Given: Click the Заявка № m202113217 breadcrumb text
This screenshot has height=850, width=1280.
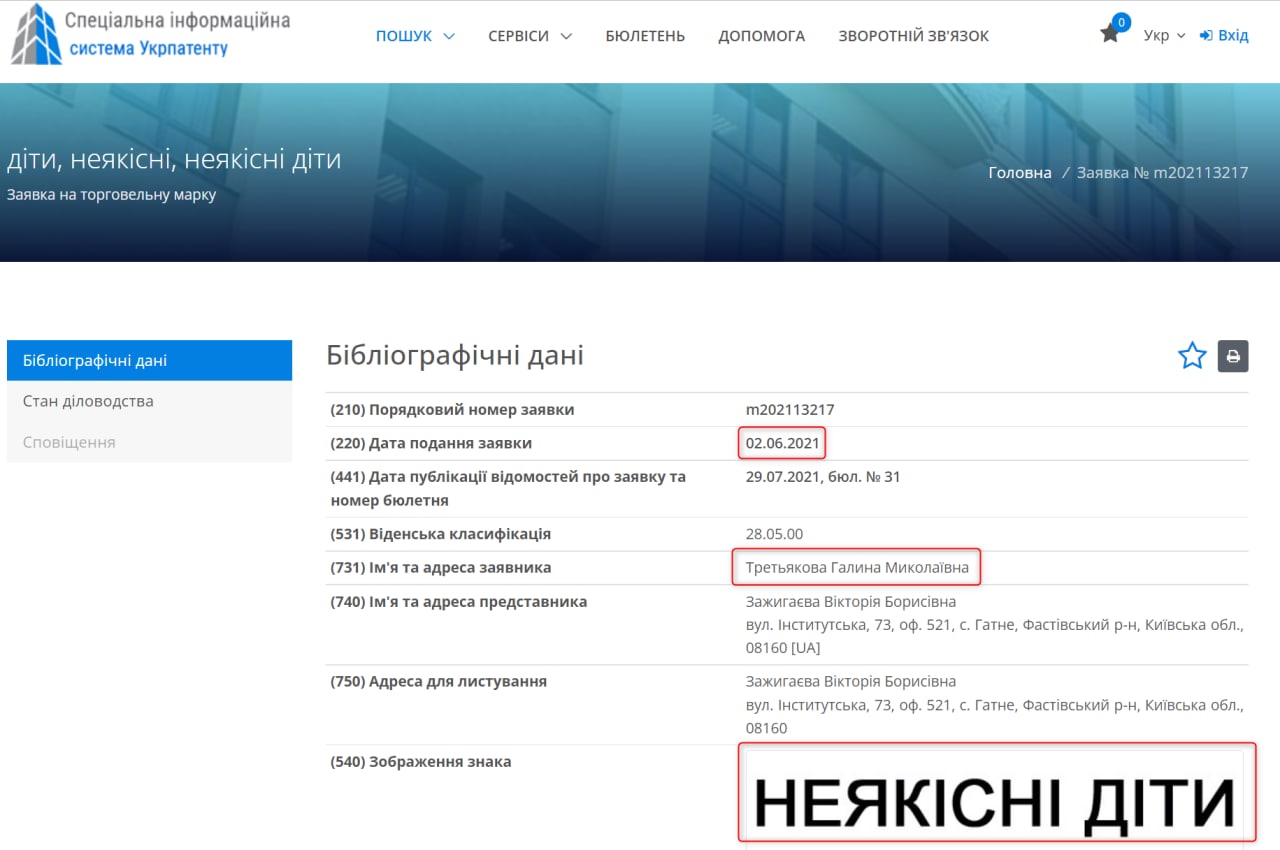Looking at the screenshot, I should coord(1162,172).
